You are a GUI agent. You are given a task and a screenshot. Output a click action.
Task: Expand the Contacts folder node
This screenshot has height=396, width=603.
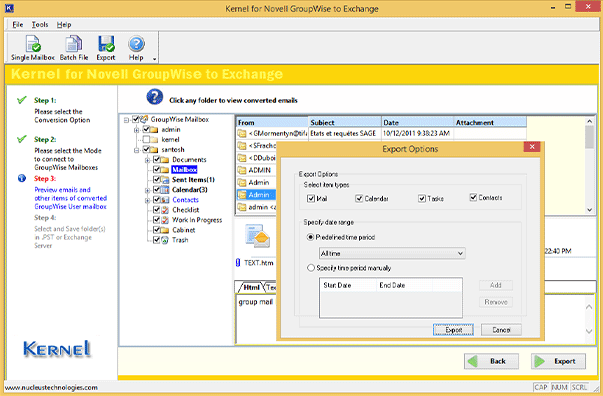[x=147, y=200]
